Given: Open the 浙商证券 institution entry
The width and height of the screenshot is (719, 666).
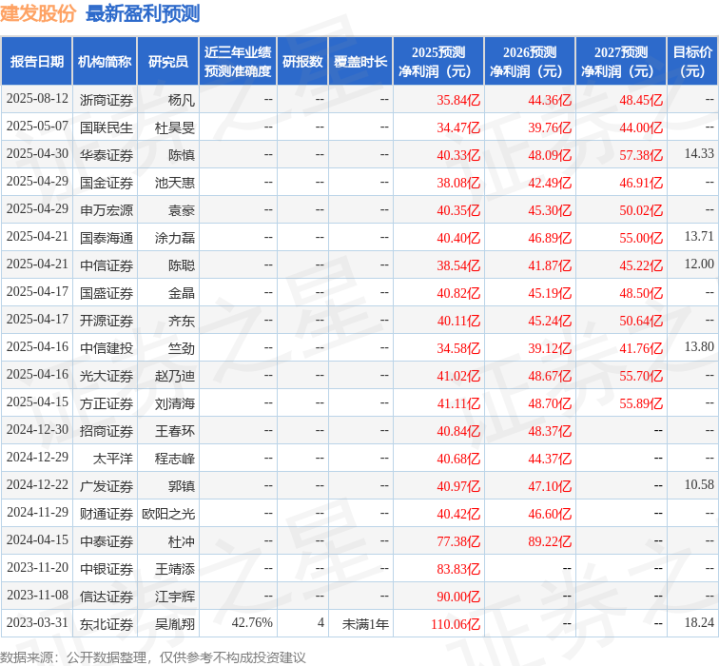Looking at the screenshot, I should tap(105, 100).
